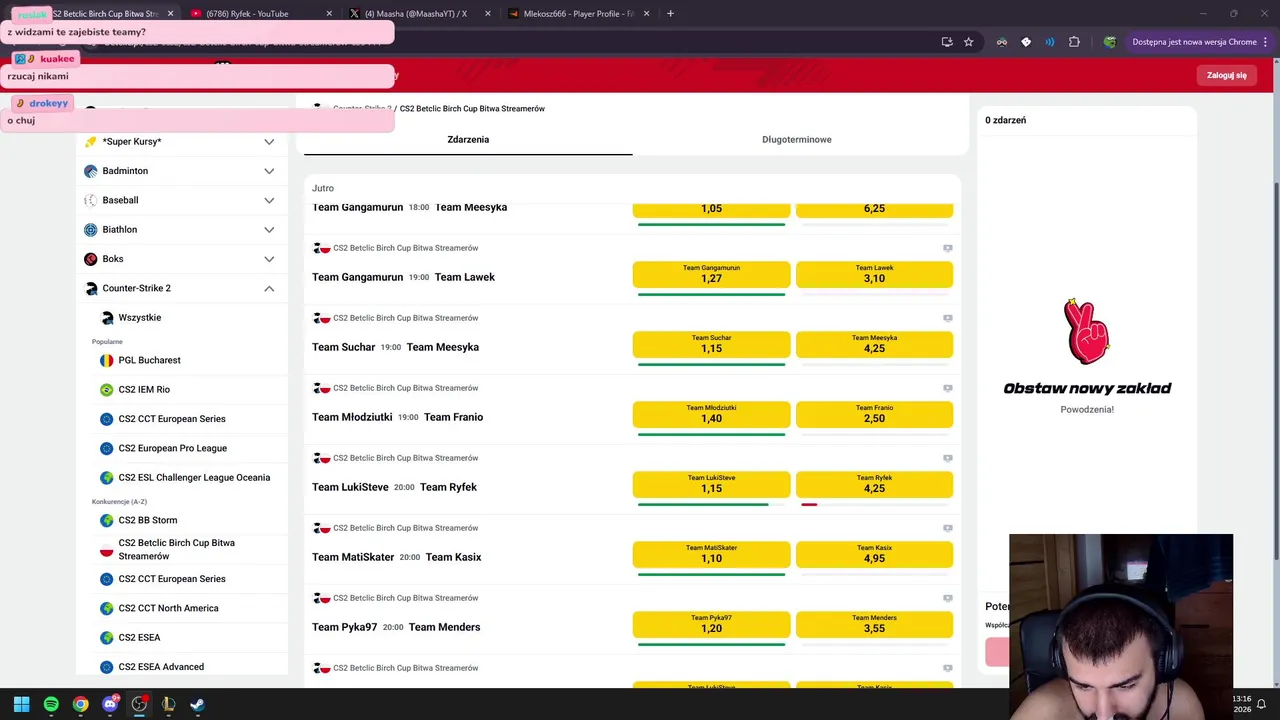The image size is (1280, 720).
Task: Open the Team Suchar vs Team Meesyka match
Action: click(395, 347)
